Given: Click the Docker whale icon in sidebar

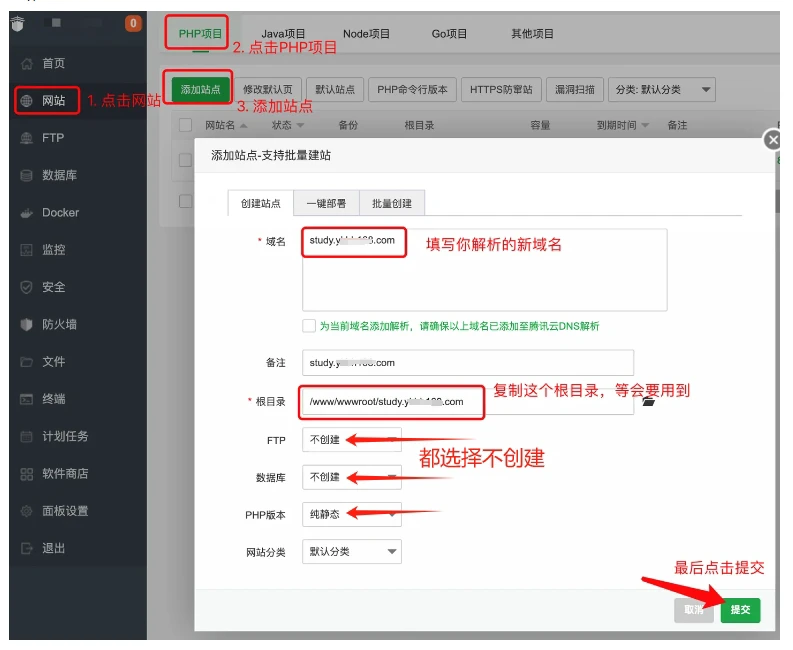Looking at the screenshot, I should [27, 213].
